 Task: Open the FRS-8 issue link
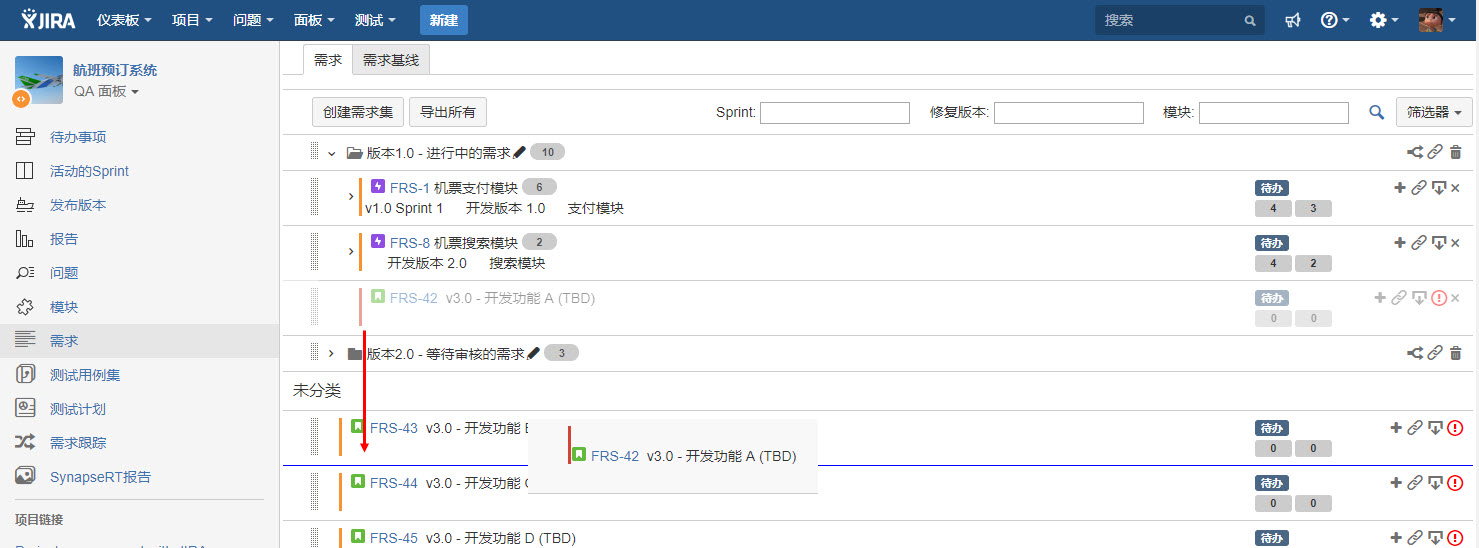410,243
